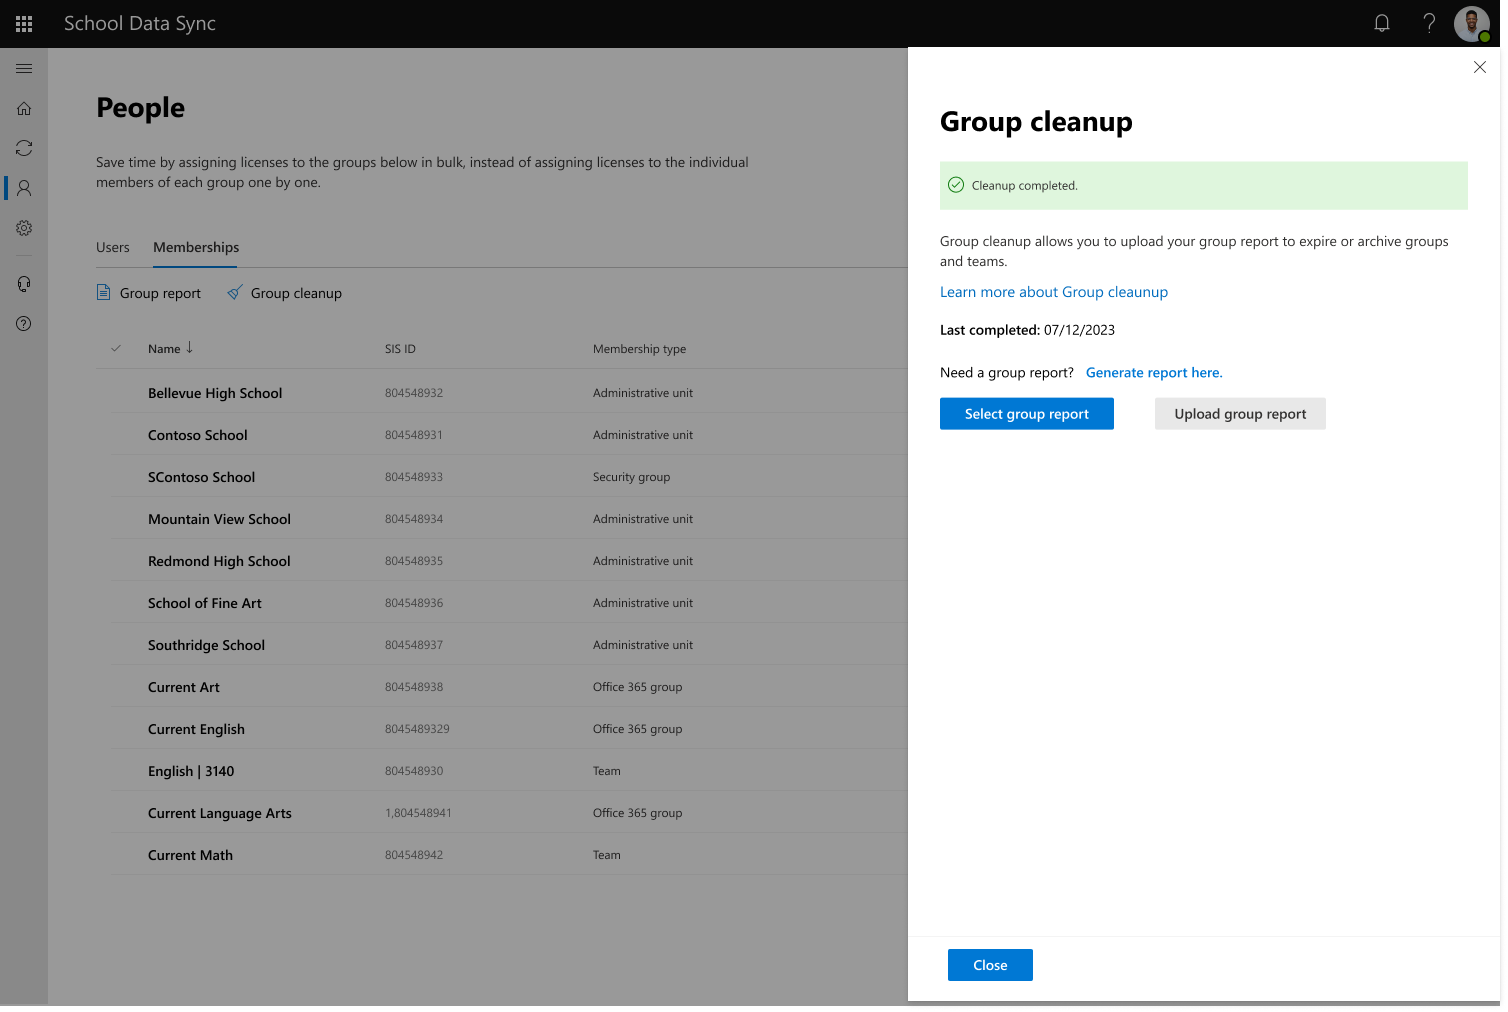
Task: Open Learn more about Group cleanup link
Action: (x=1053, y=292)
